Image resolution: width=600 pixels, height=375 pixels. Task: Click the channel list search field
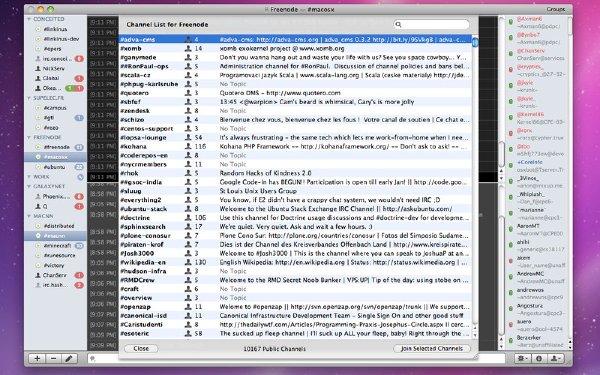[x=431, y=24]
